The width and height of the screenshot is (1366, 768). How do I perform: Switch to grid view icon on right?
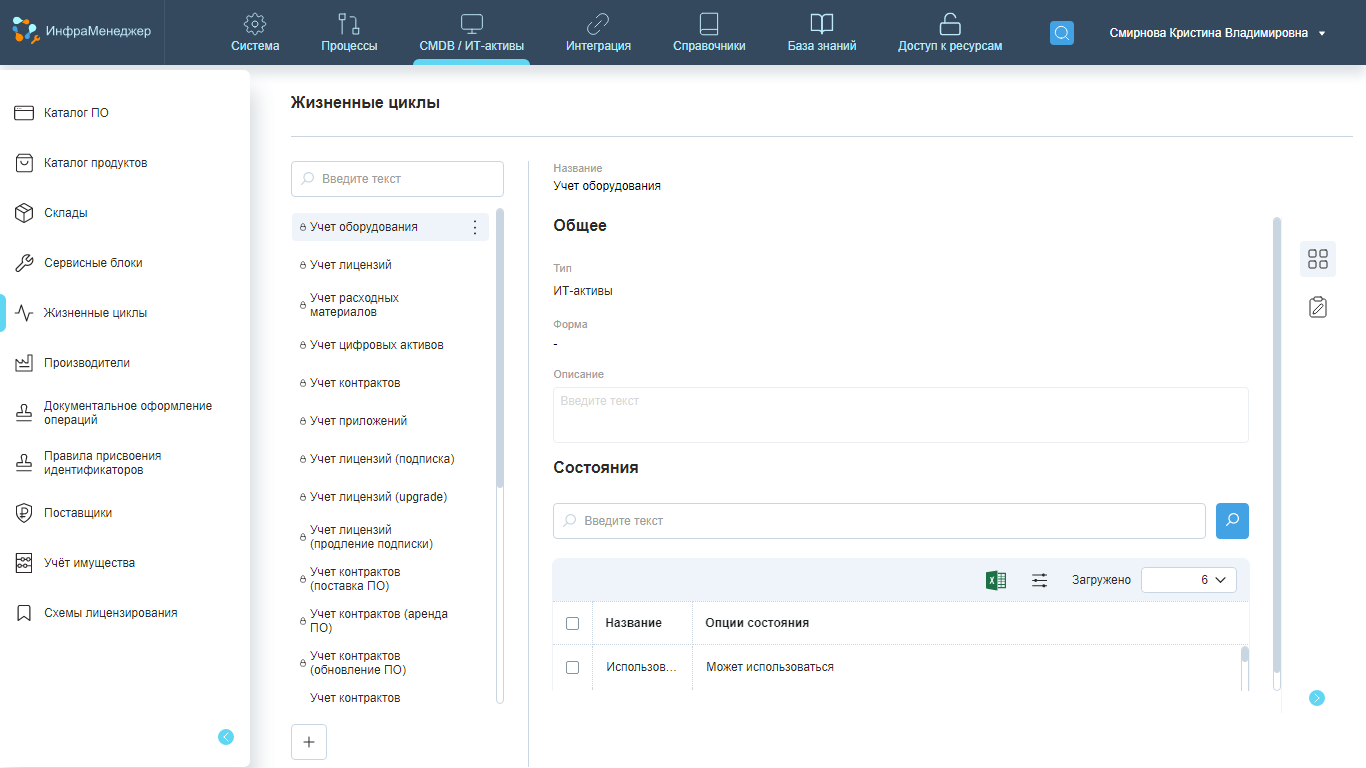(1318, 259)
